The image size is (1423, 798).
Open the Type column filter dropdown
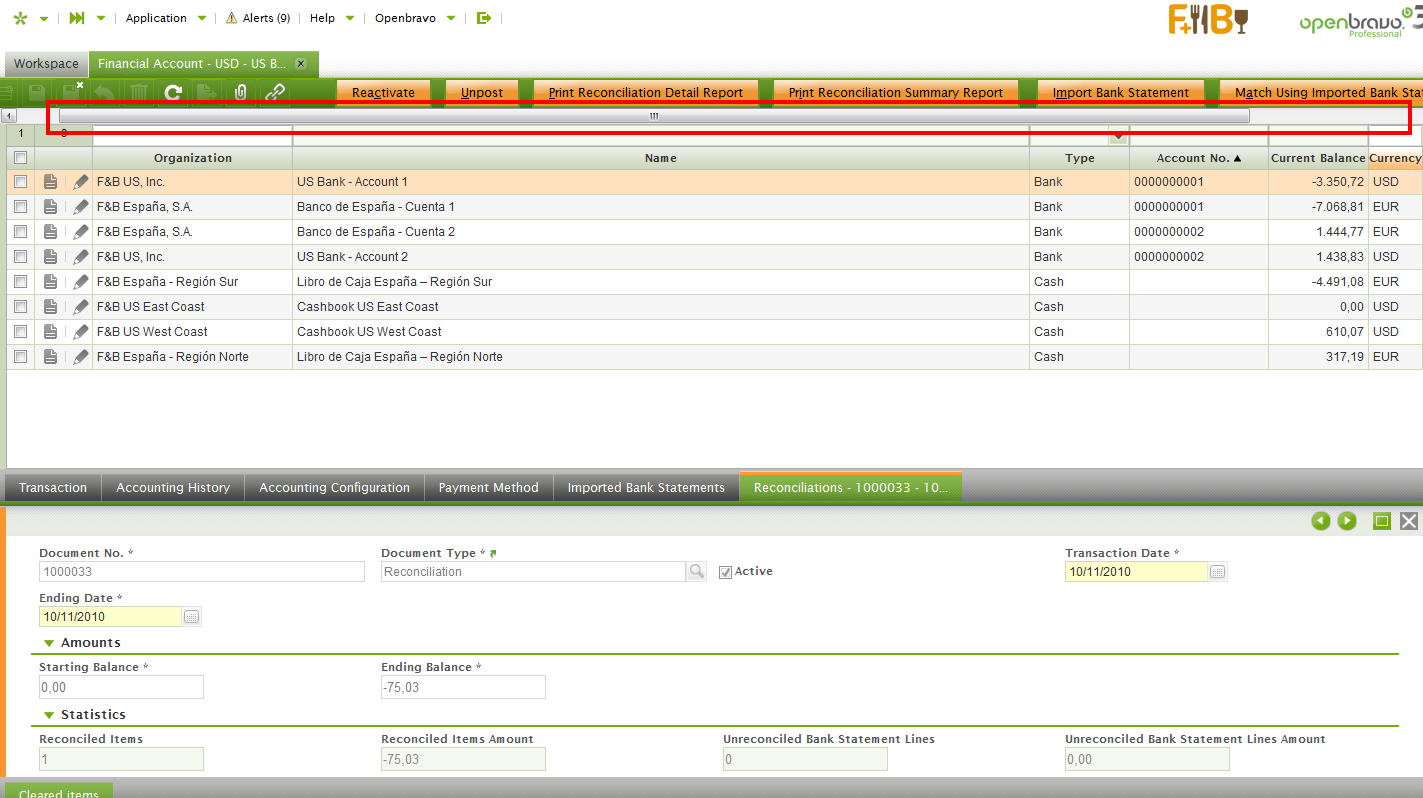click(1119, 136)
